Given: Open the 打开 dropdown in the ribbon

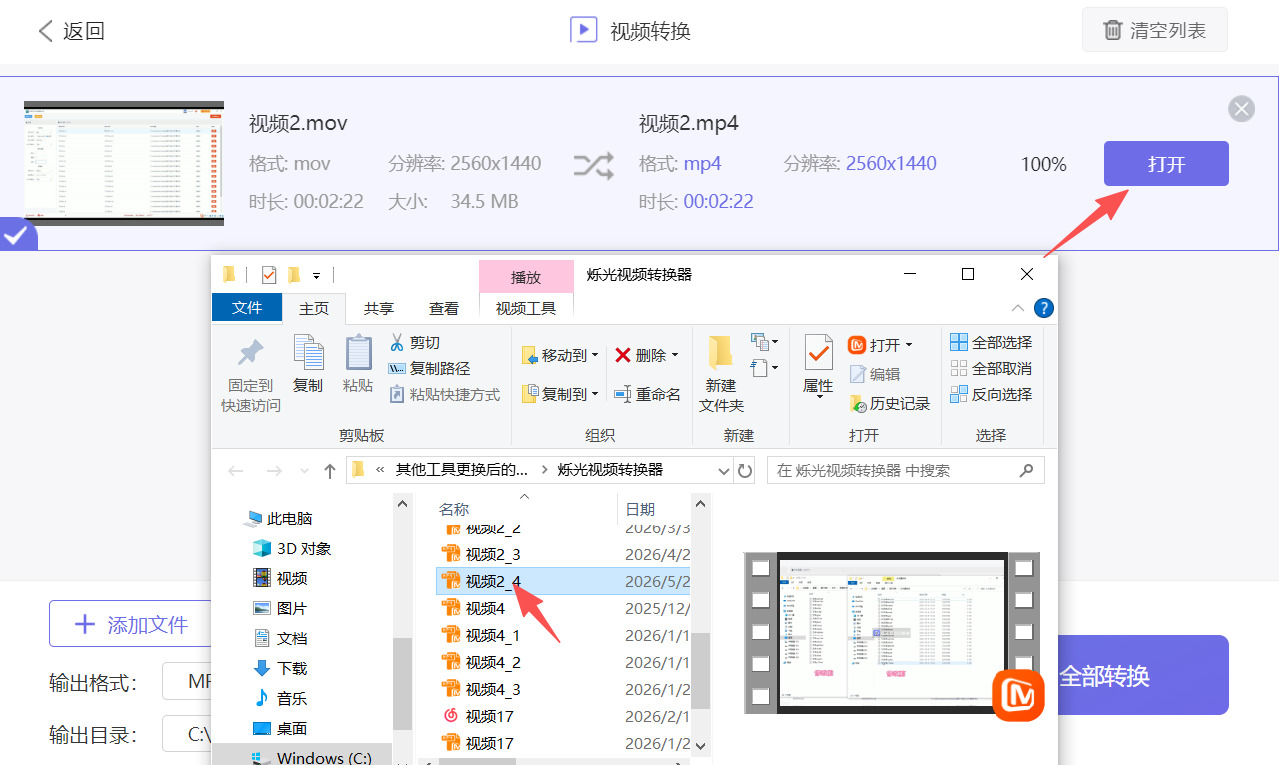Looking at the screenshot, I should (x=881, y=344).
